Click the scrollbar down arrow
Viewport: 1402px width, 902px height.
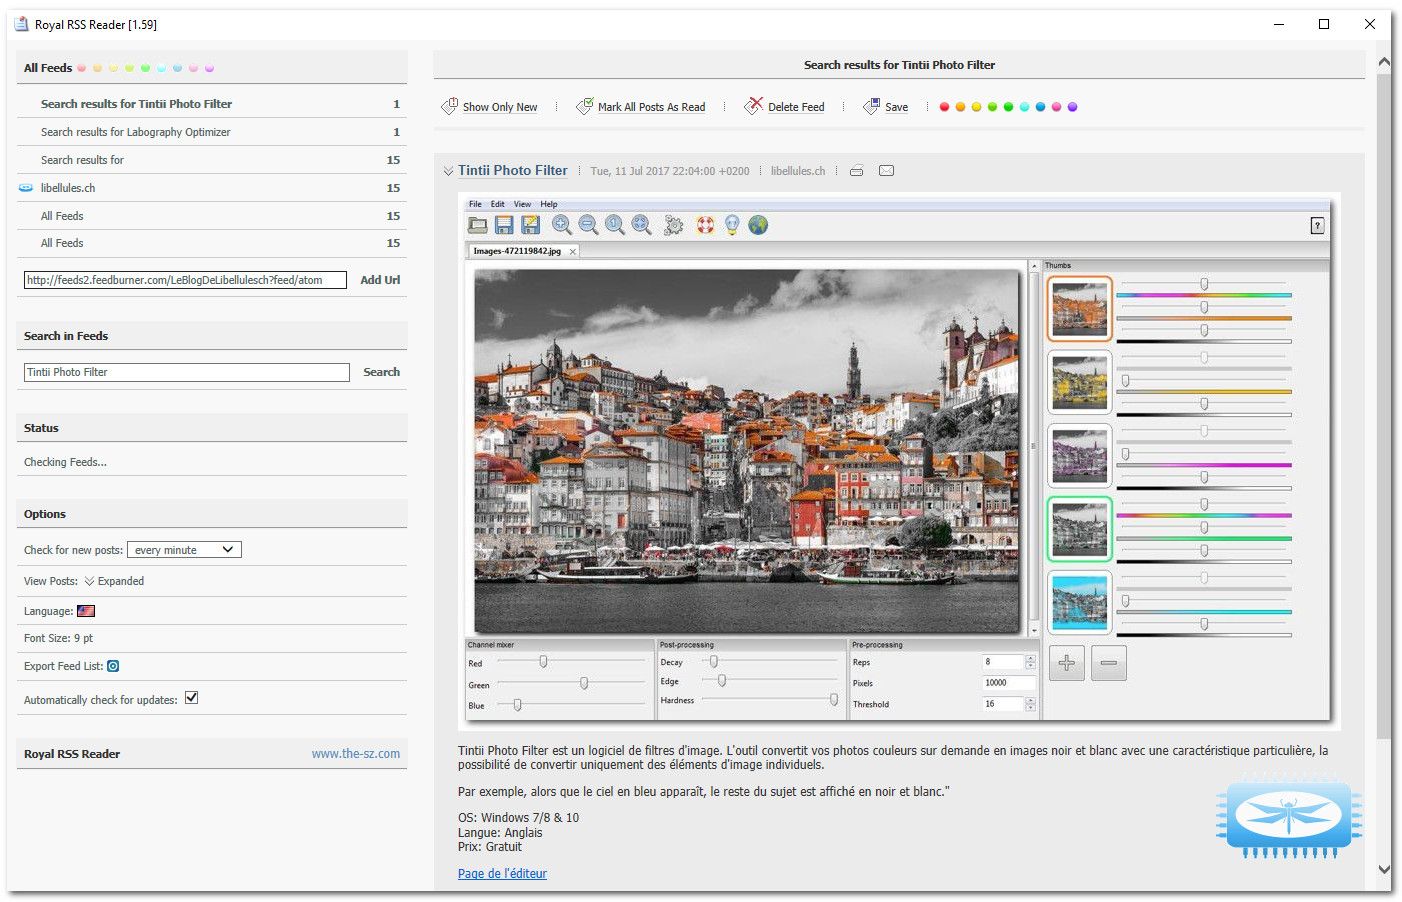[x=1384, y=869]
